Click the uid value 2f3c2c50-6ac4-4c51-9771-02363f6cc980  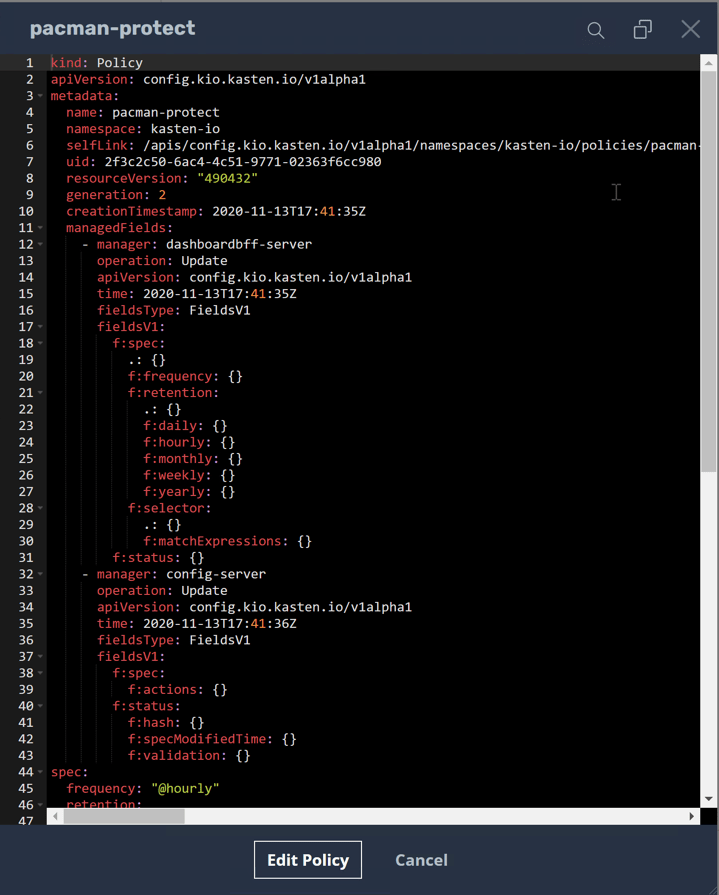tap(243, 162)
